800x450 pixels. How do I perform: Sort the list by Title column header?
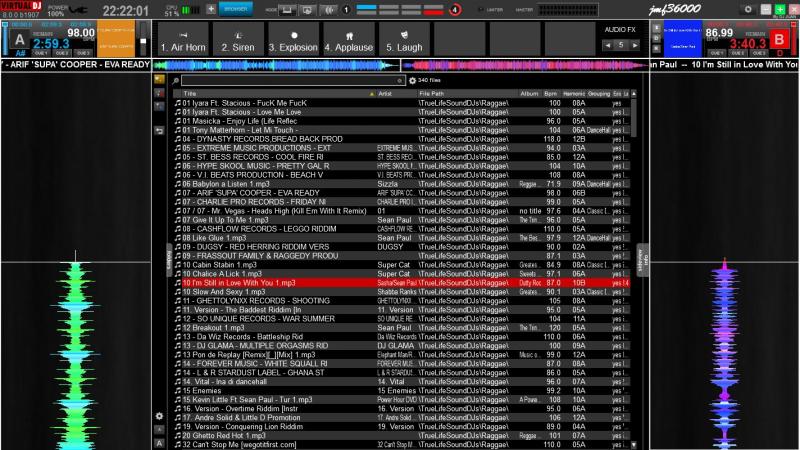(270, 92)
